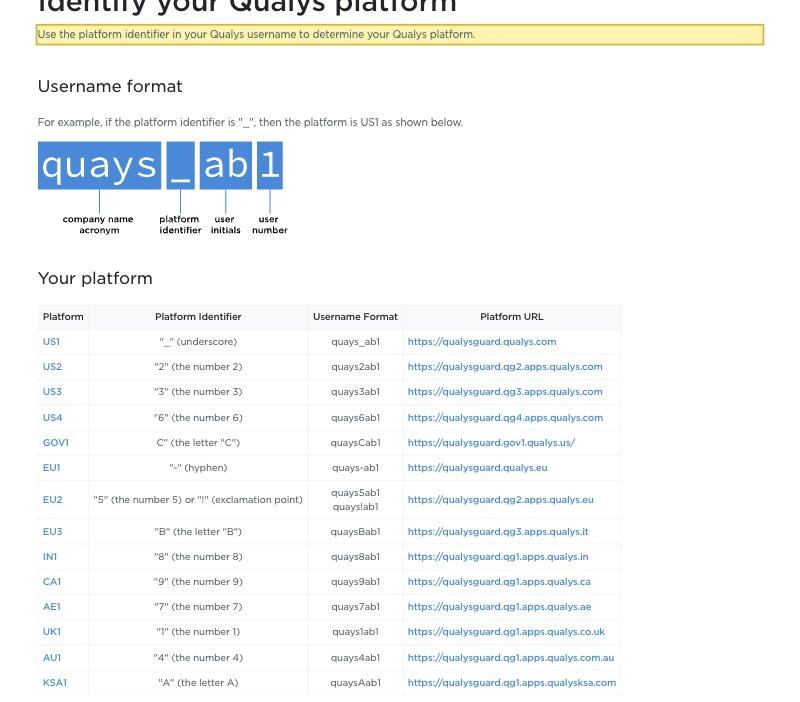Image resolution: width=800 pixels, height=702 pixels.
Task: Open the KSA1 platform link
Action: point(55,683)
